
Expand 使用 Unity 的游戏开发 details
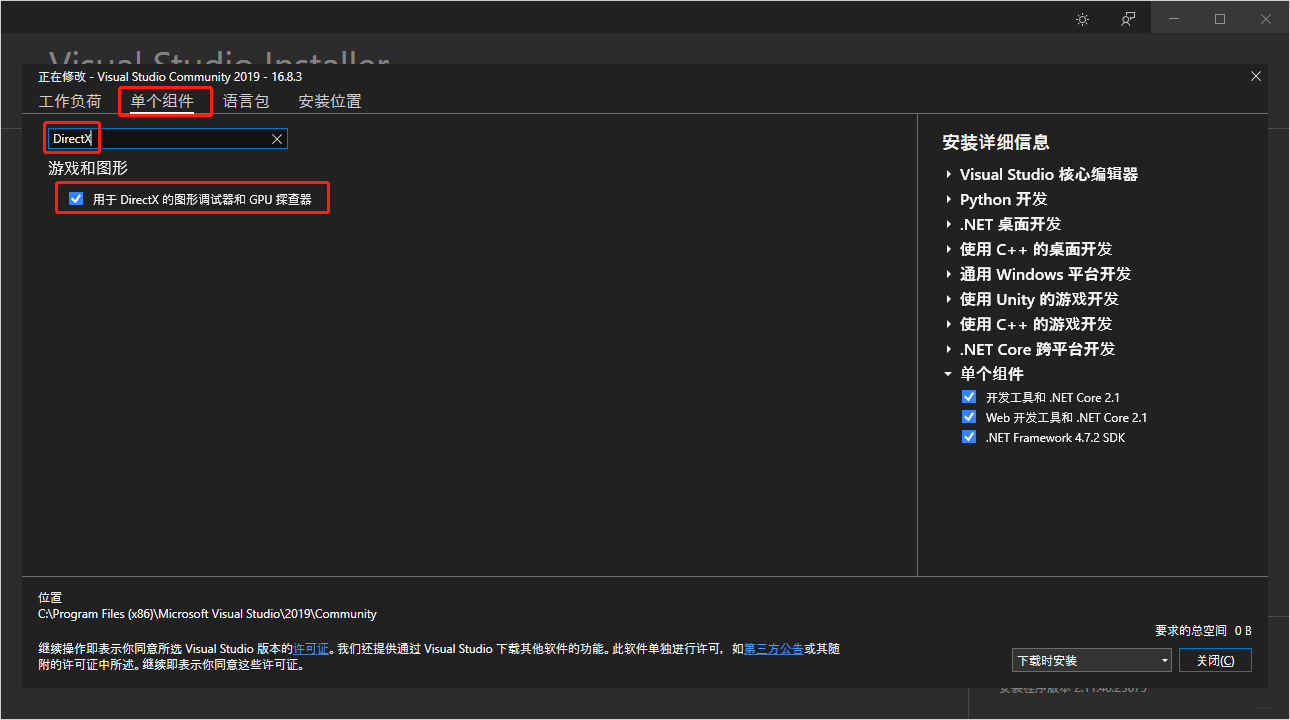948,299
